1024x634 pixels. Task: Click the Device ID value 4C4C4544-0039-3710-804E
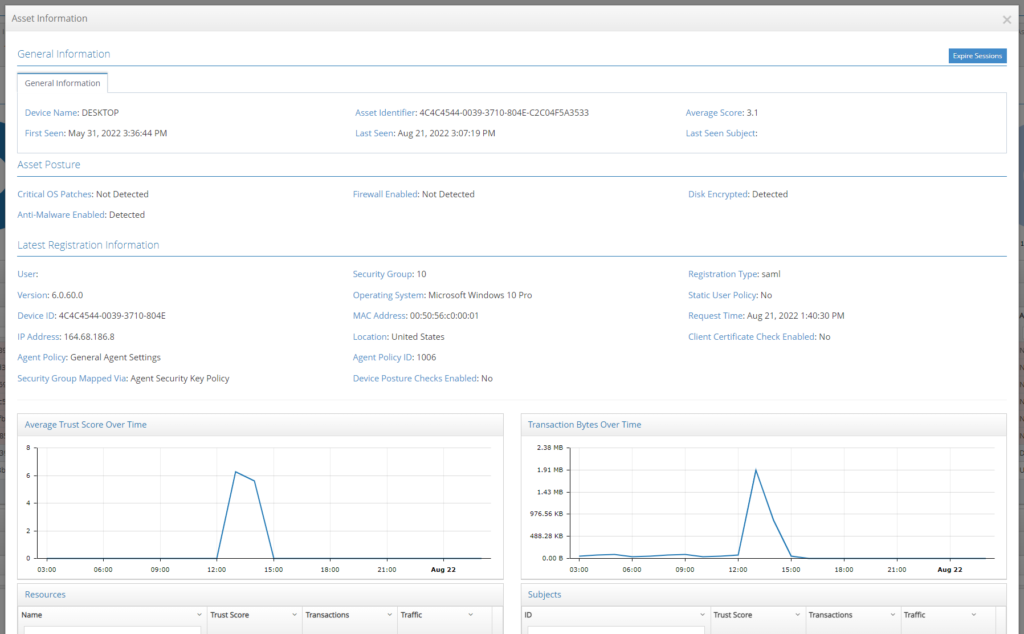pyautogui.click(x=112, y=316)
